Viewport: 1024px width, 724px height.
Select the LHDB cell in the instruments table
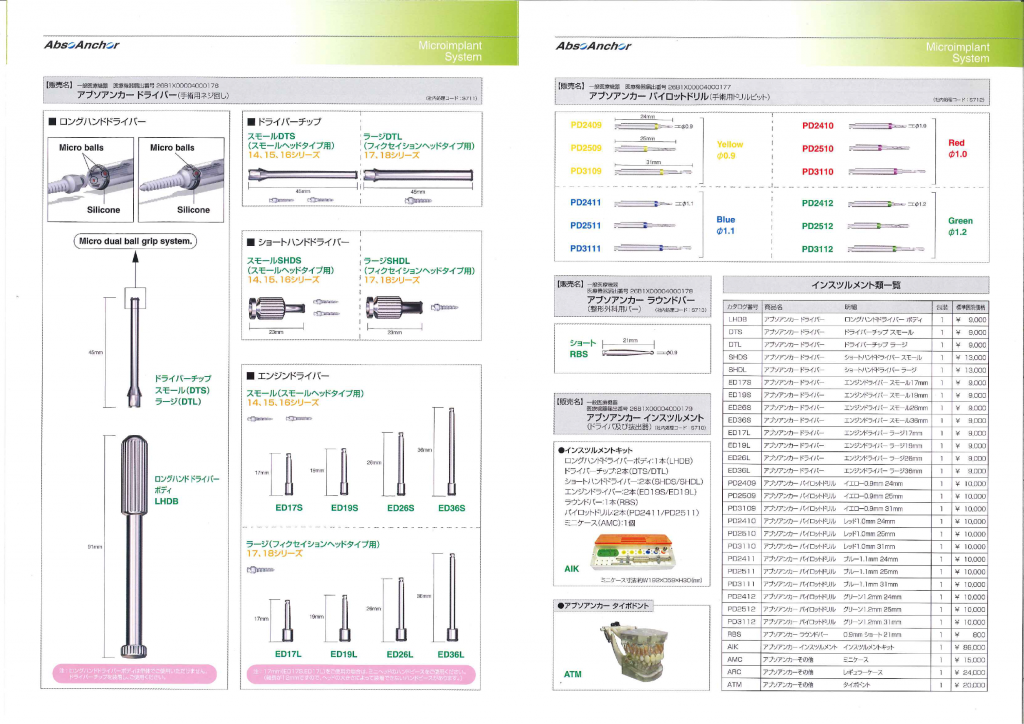point(741,320)
